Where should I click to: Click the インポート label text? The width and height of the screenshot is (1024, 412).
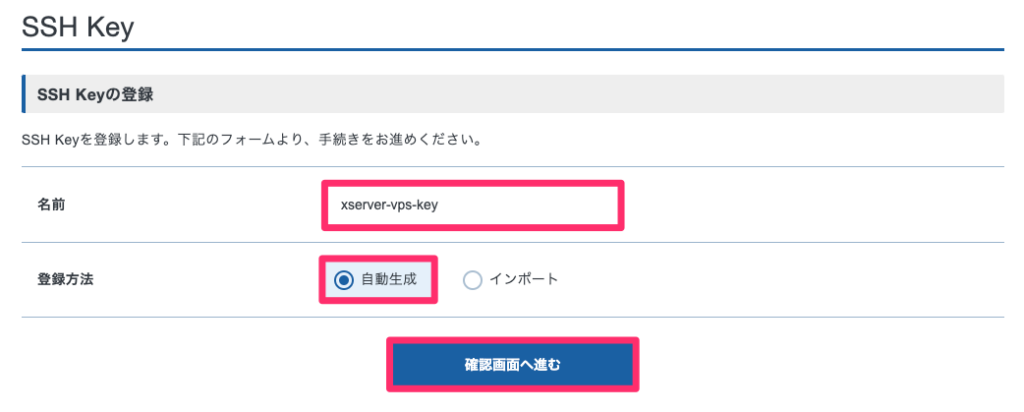[x=523, y=279]
